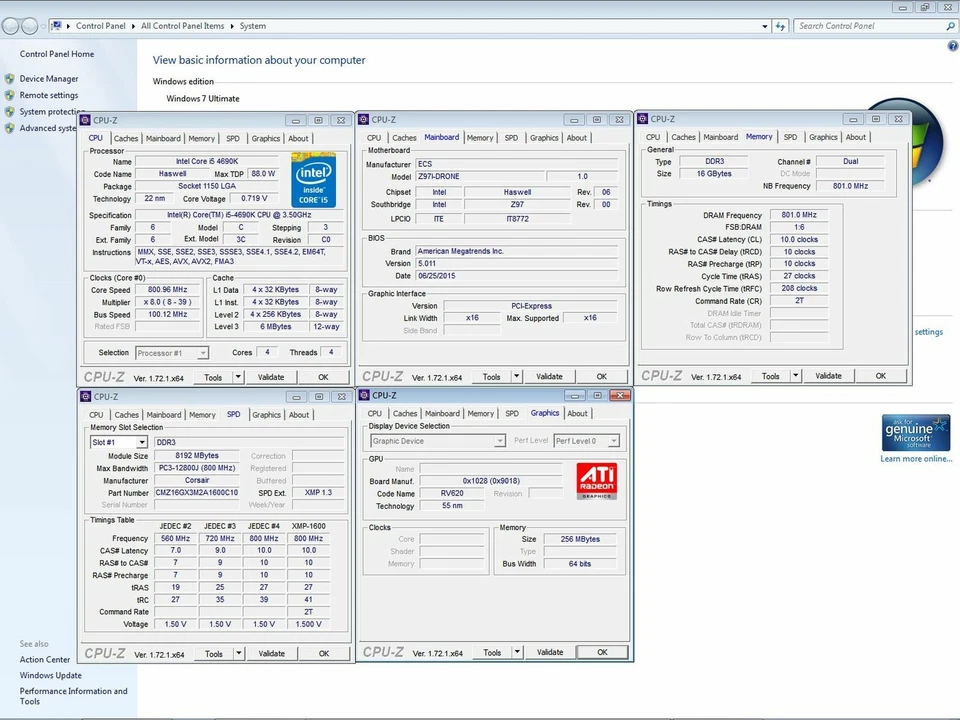Click the shield icon beside Remote settings

coord(10,96)
